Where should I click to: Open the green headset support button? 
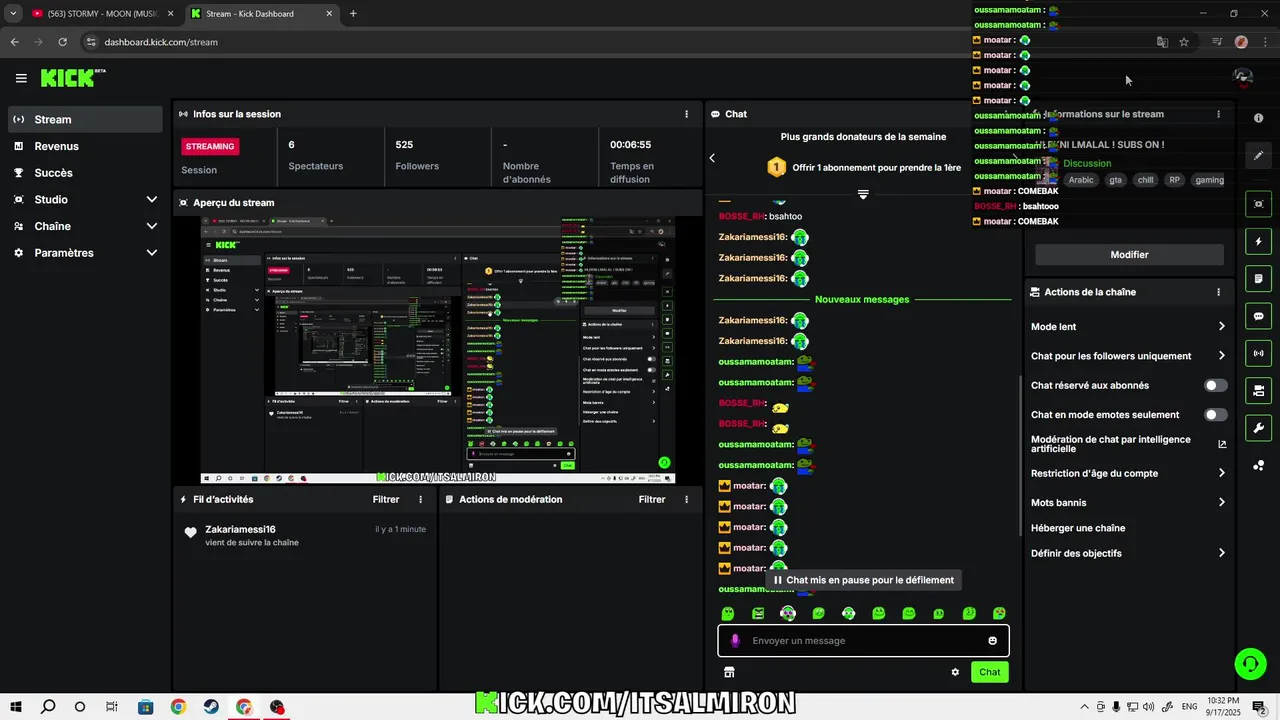[x=1249, y=662]
